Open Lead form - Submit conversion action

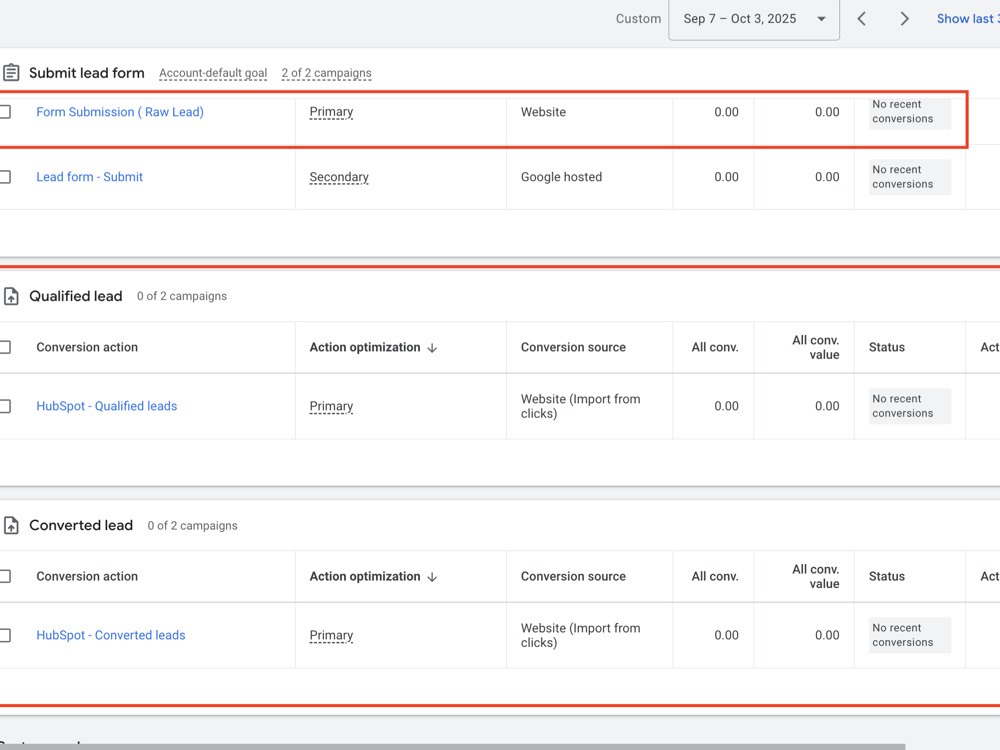(x=89, y=177)
